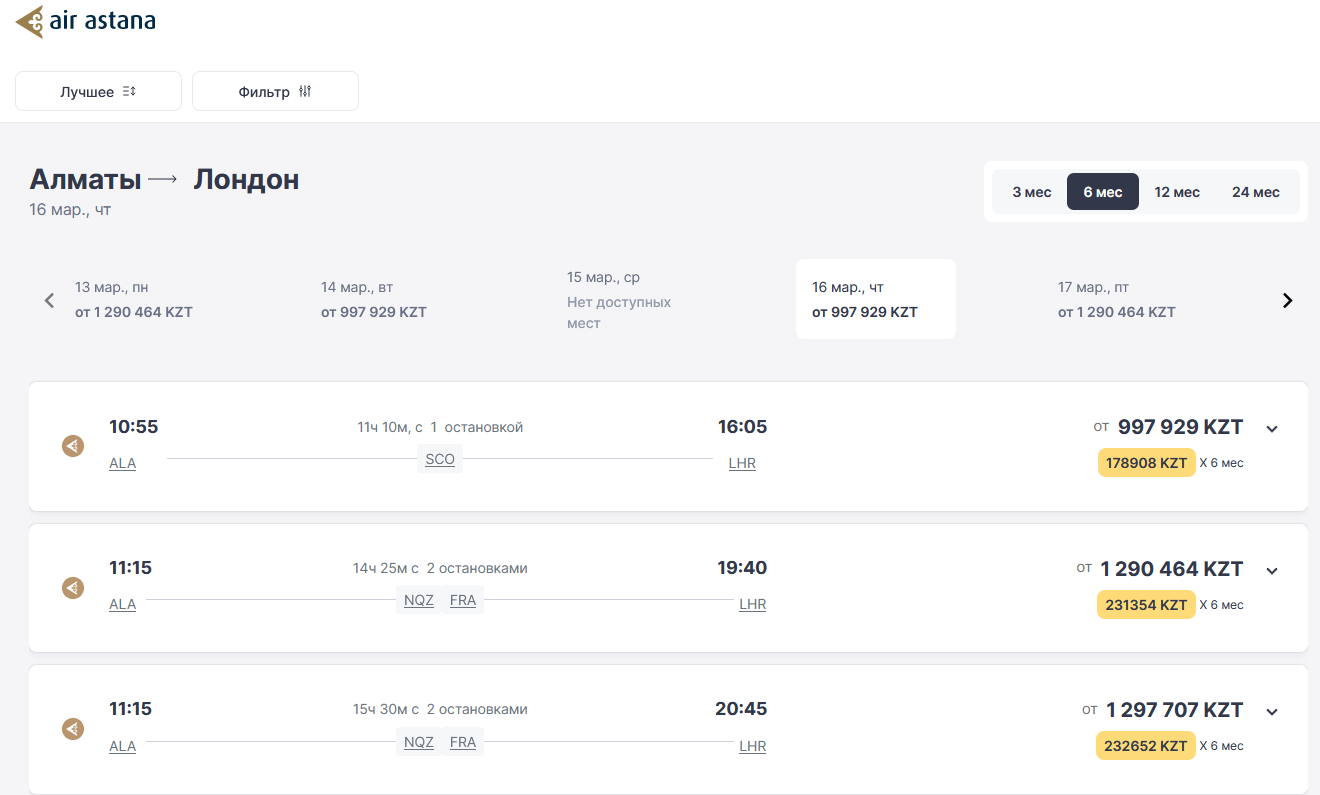The width and height of the screenshot is (1320, 795).
Task: Select the 3 мес installment period
Action: pyautogui.click(x=1031, y=192)
